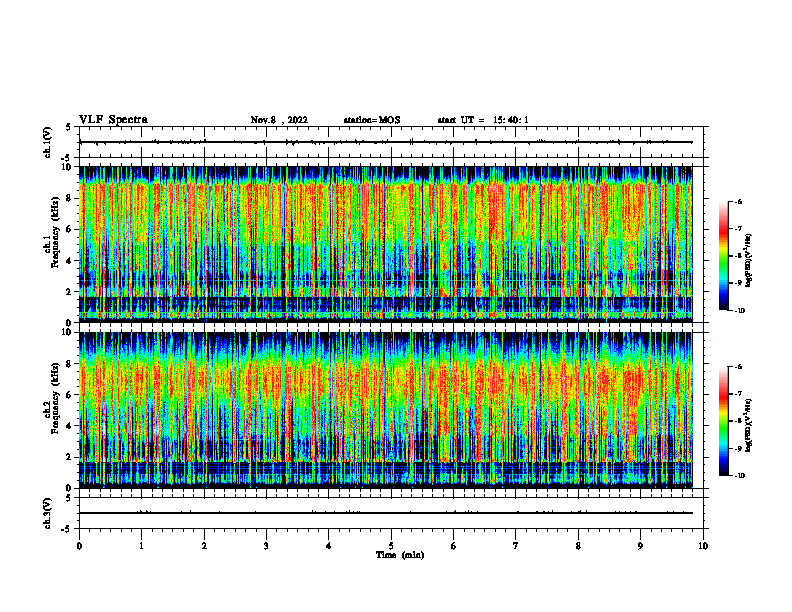Click the "VLF Spectra" plot title

tap(113, 120)
